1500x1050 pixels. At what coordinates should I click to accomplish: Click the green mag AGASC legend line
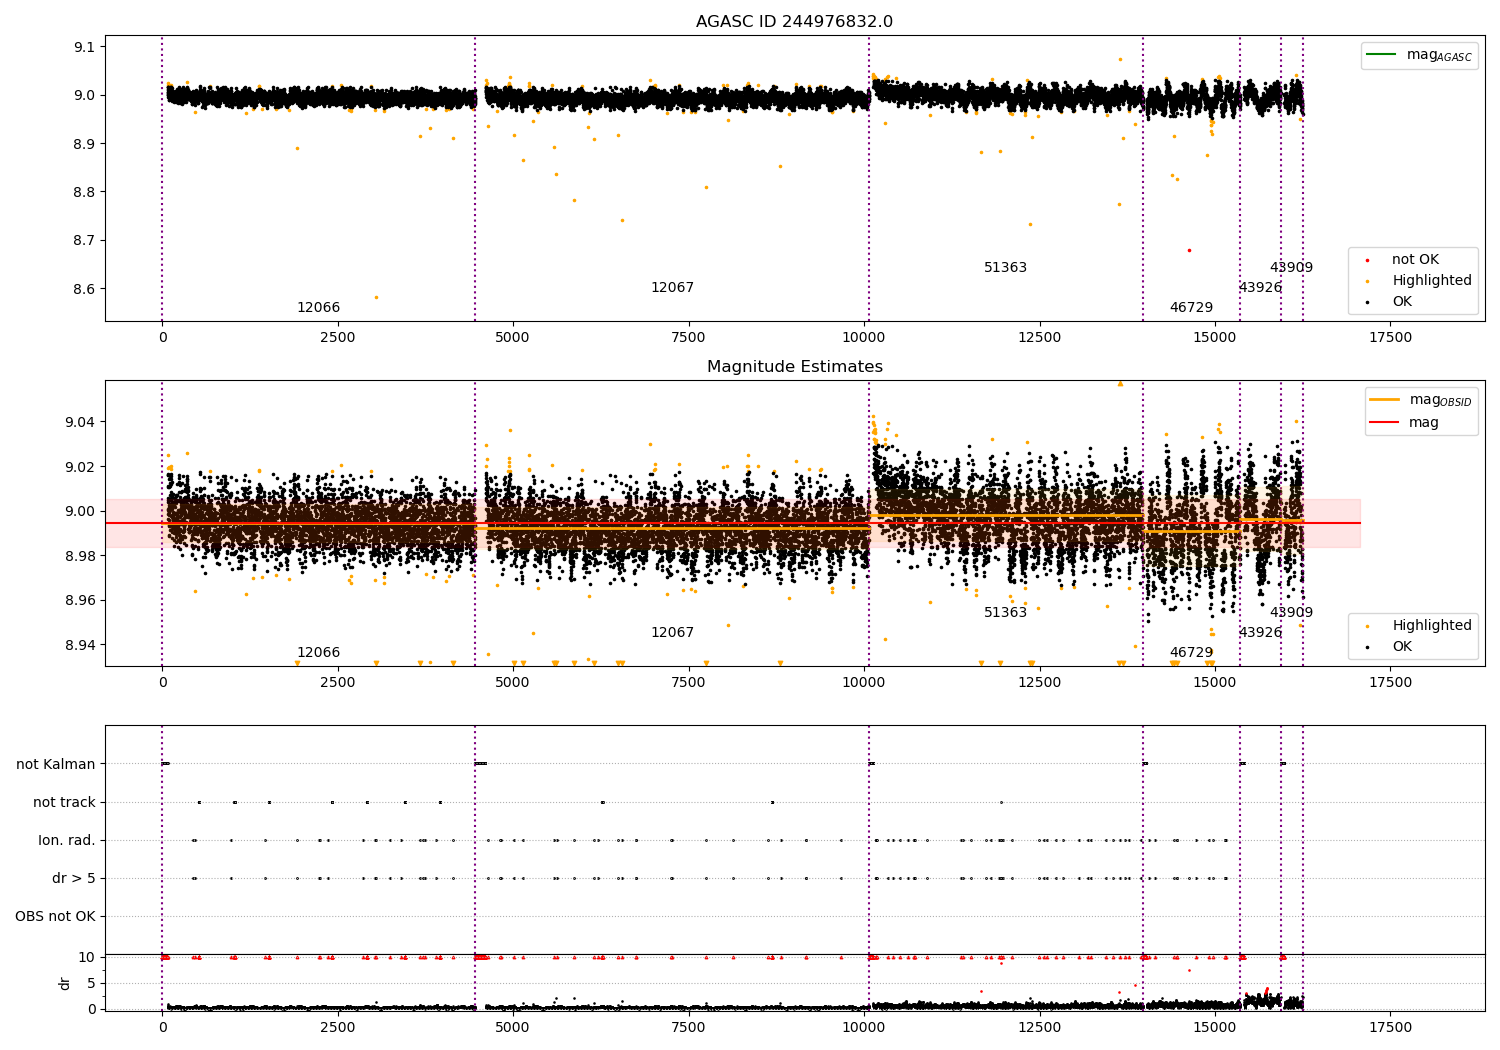1381,54
